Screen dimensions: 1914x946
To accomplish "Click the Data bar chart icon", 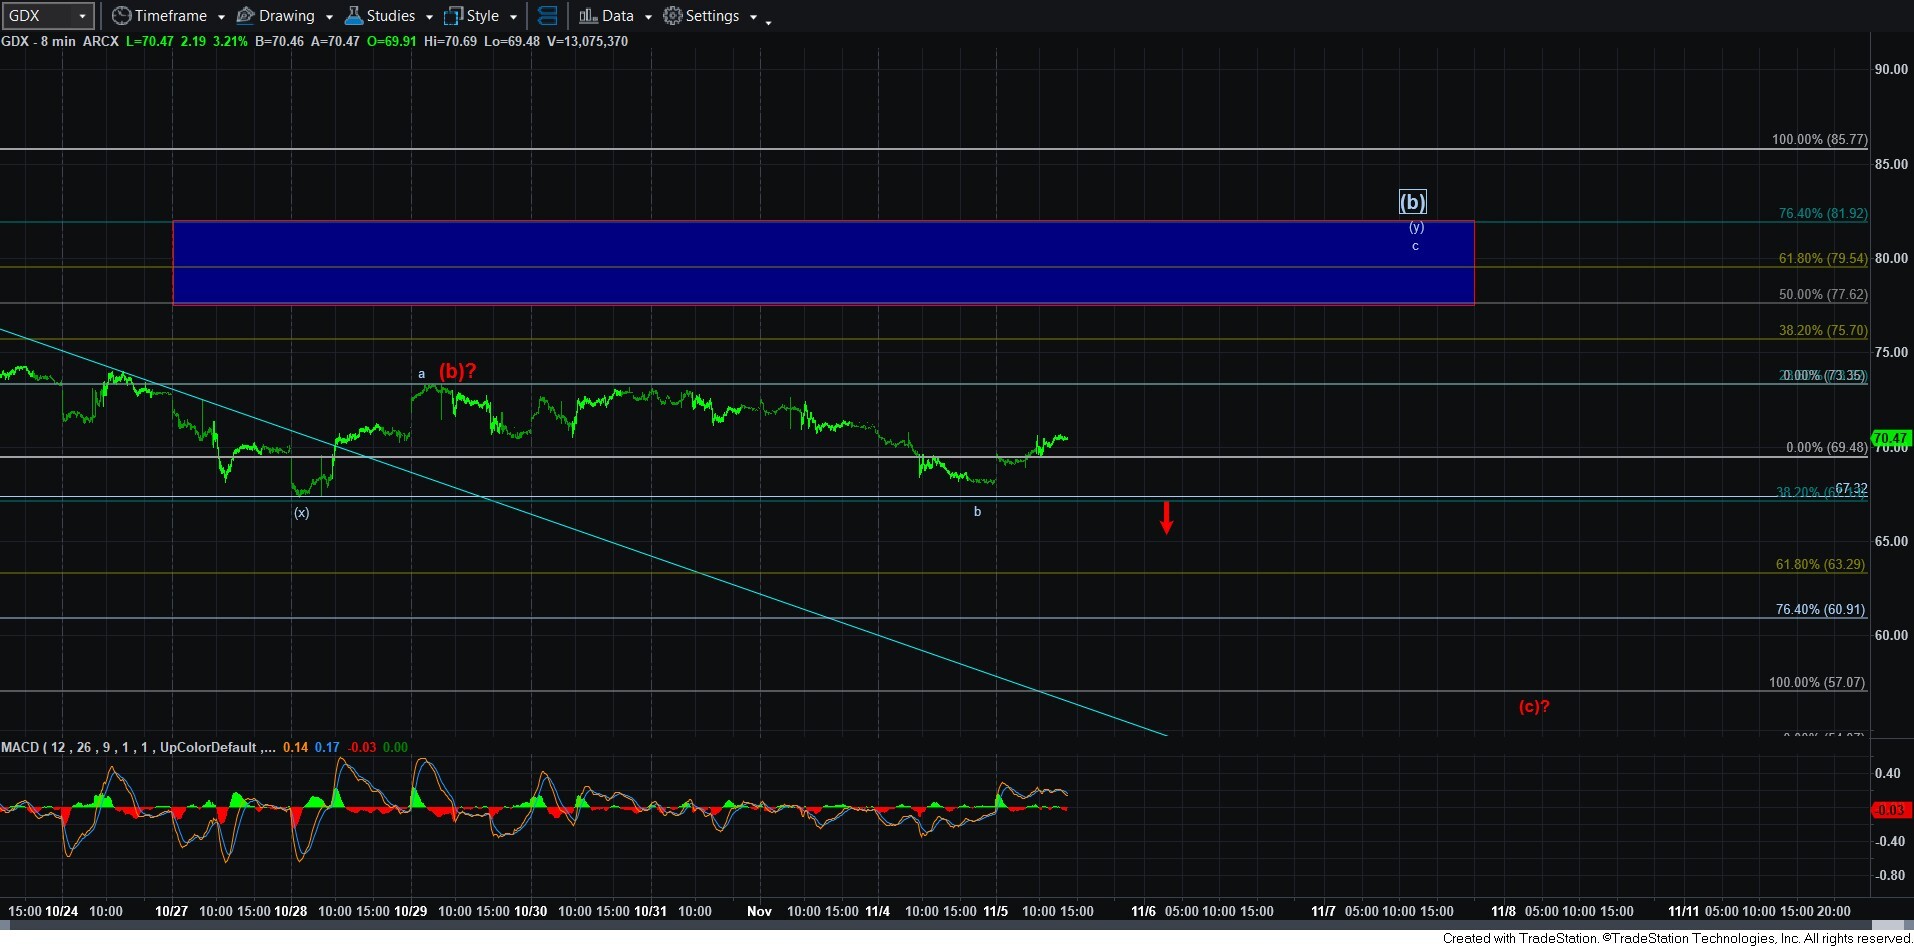I will pos(588,16).
